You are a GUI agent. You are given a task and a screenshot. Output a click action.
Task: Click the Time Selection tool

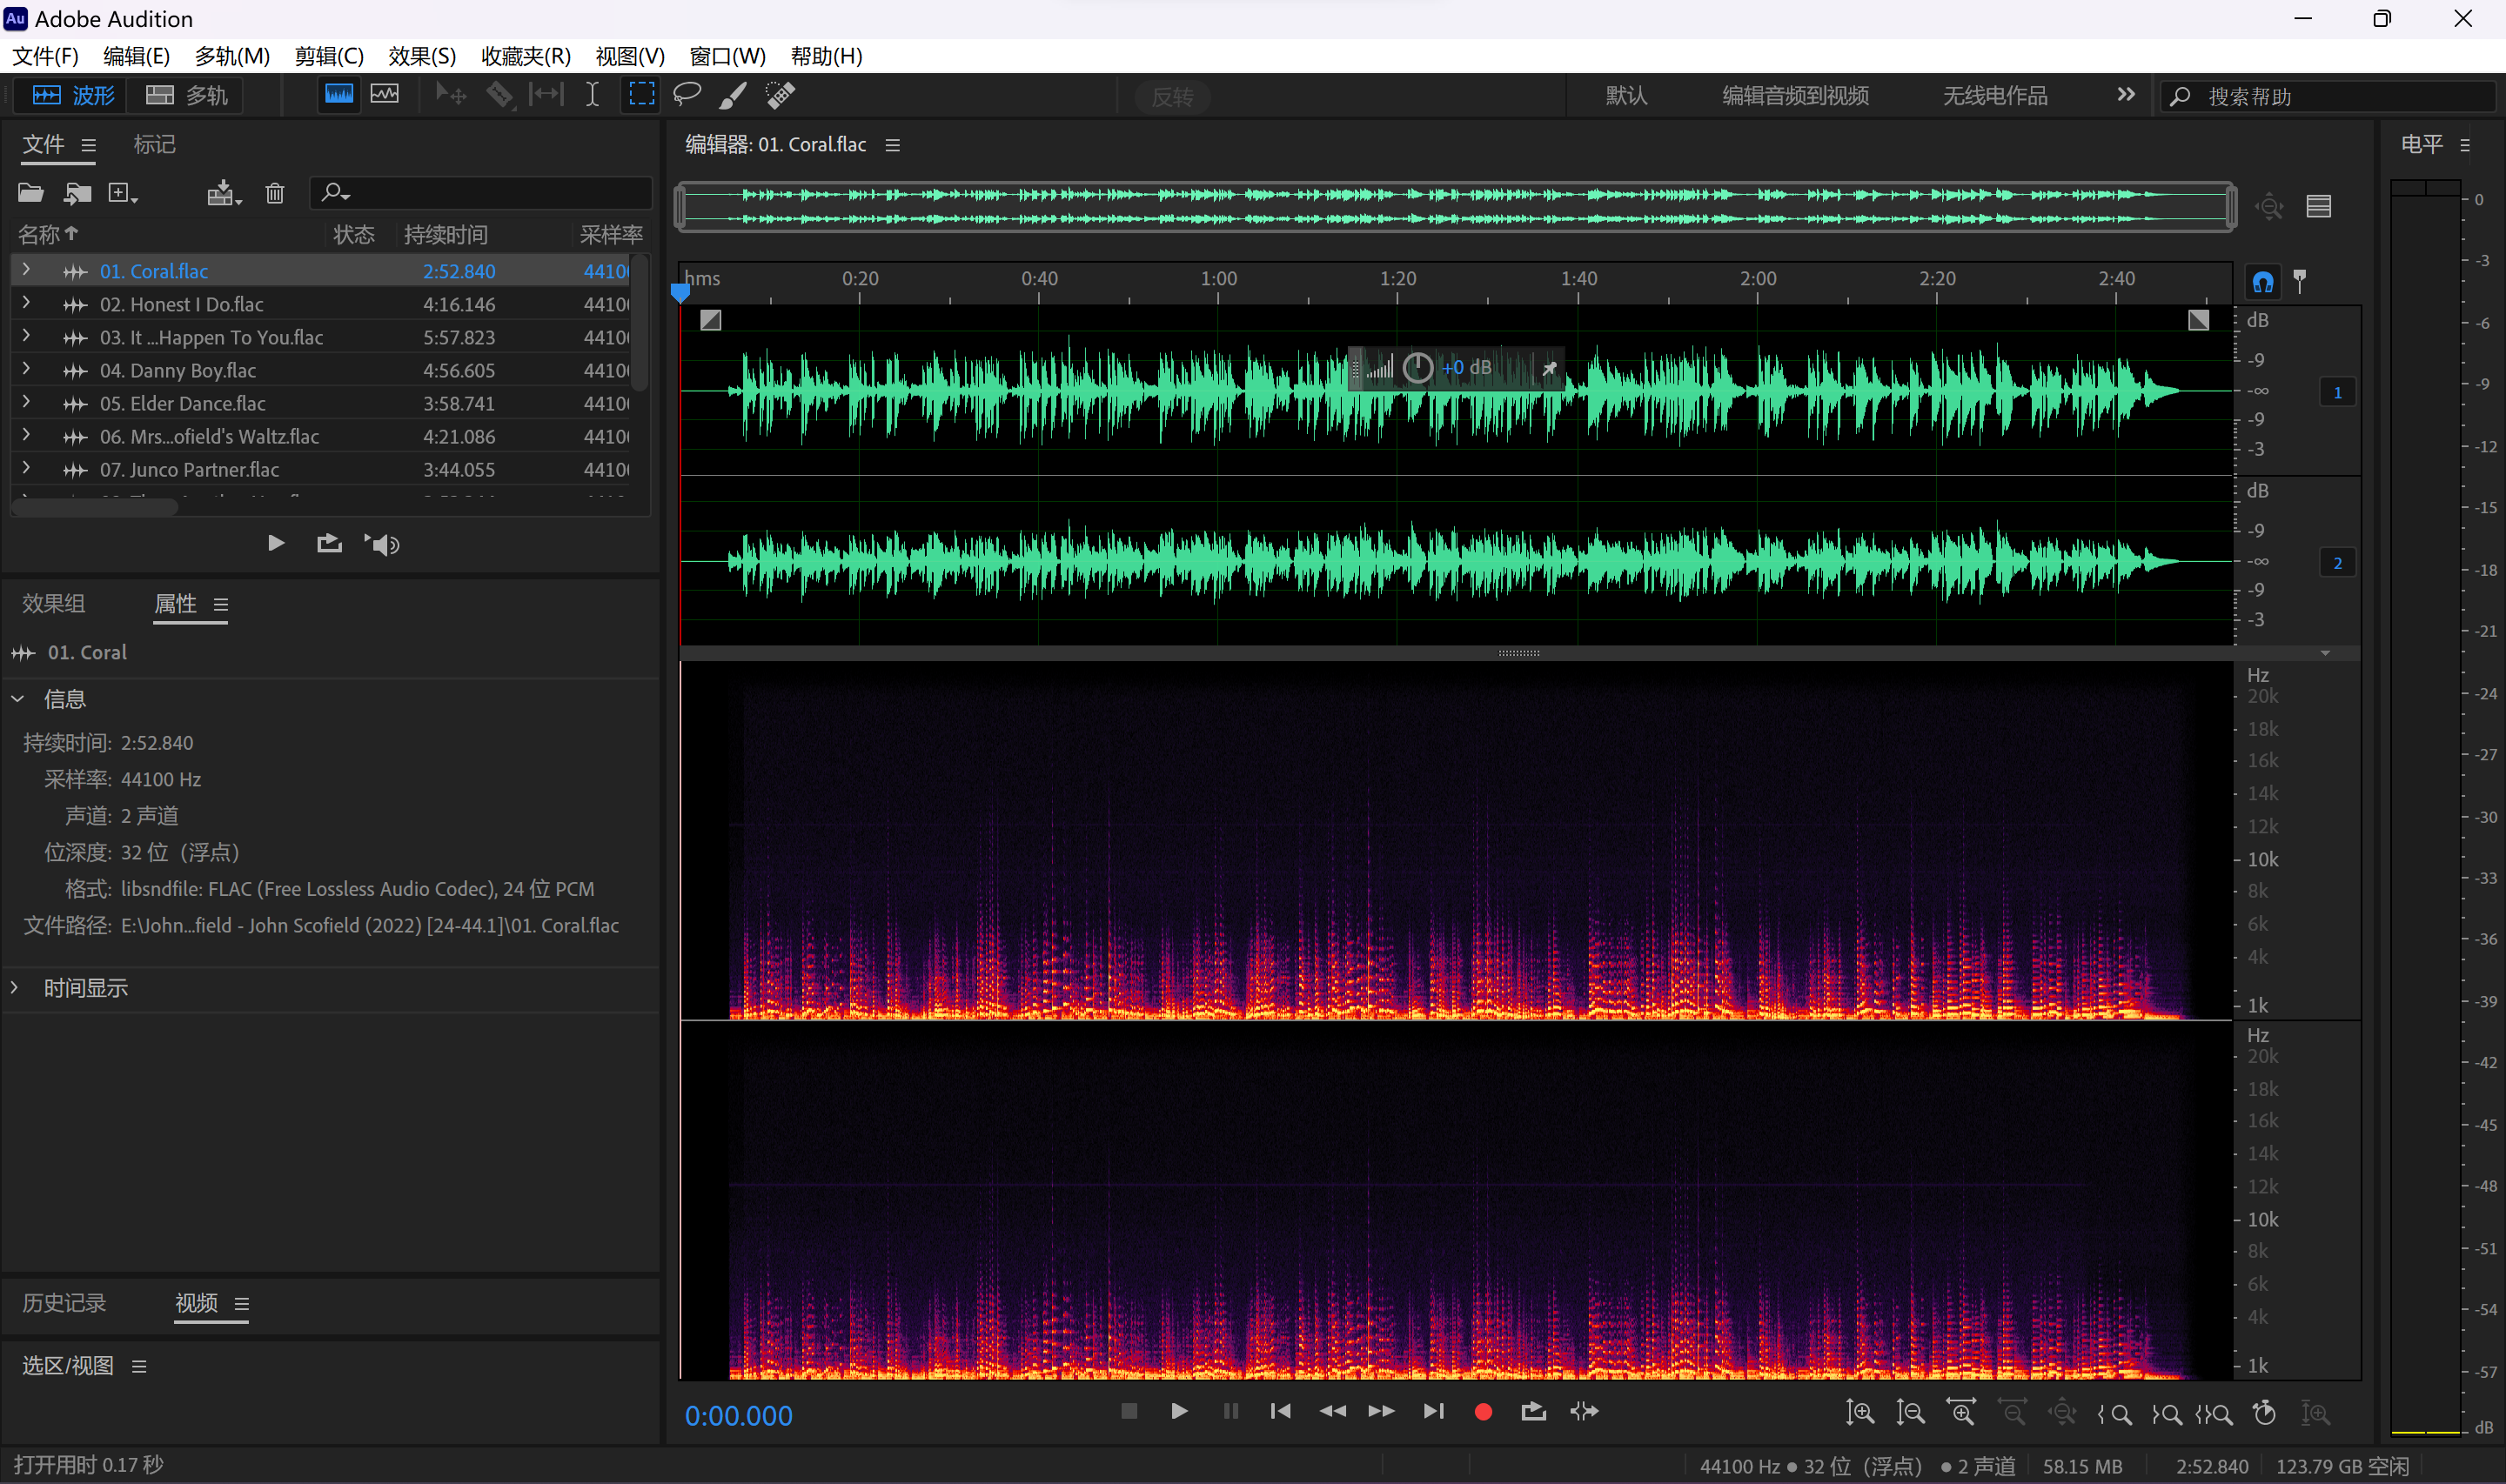click(592, 94)
